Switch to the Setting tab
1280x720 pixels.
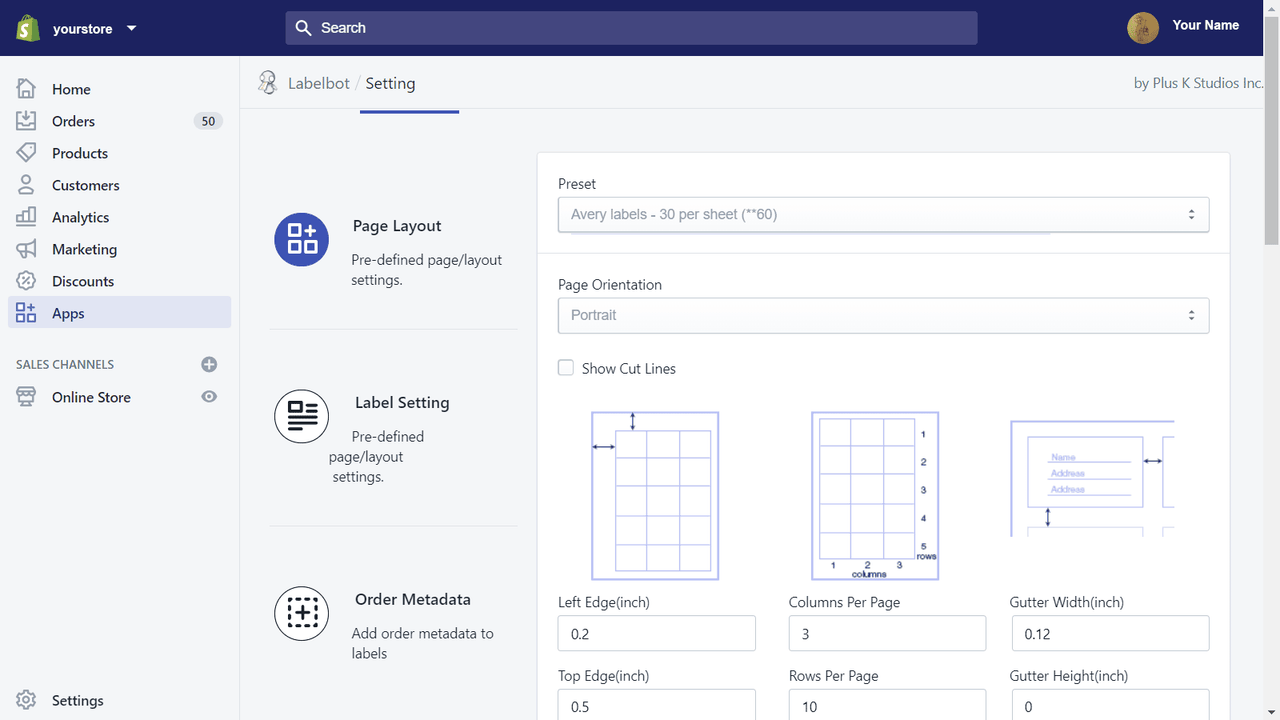(x=390, y=84)
